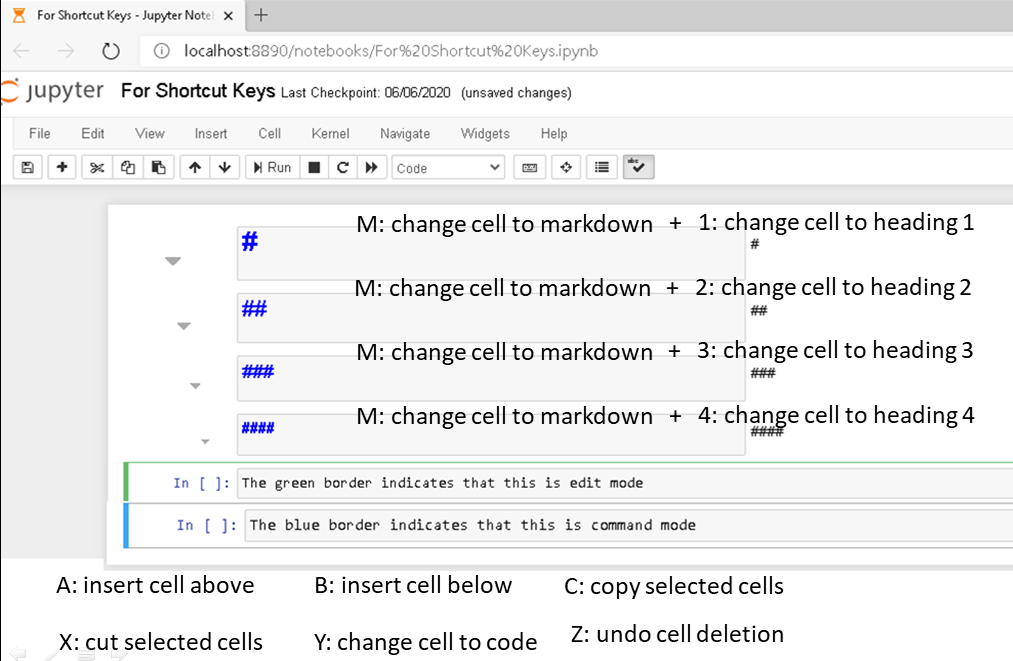Open the command palette keyboard icon
The image size is (1013, 661).
pos(529,167)
